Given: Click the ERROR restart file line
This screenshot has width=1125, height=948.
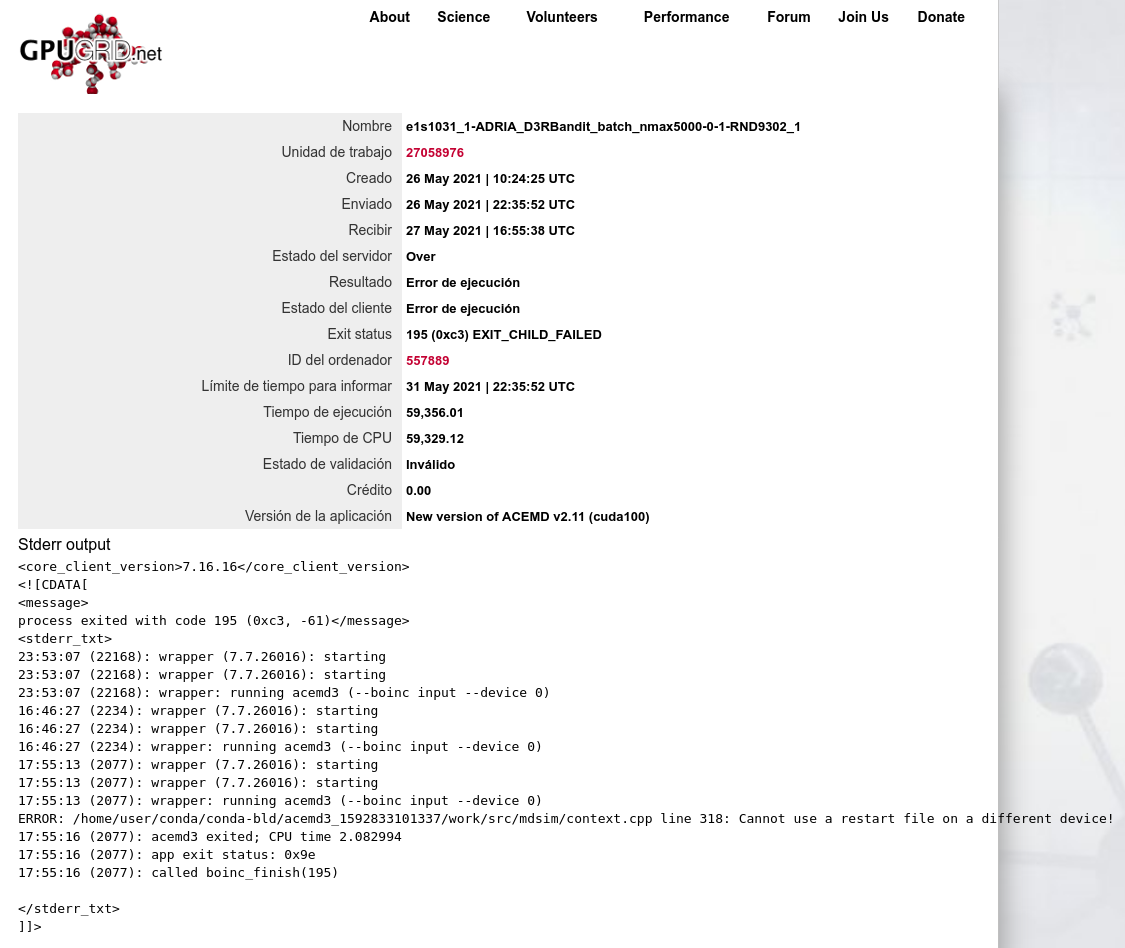Looking at the screenshot, I should tap(565, 818).
